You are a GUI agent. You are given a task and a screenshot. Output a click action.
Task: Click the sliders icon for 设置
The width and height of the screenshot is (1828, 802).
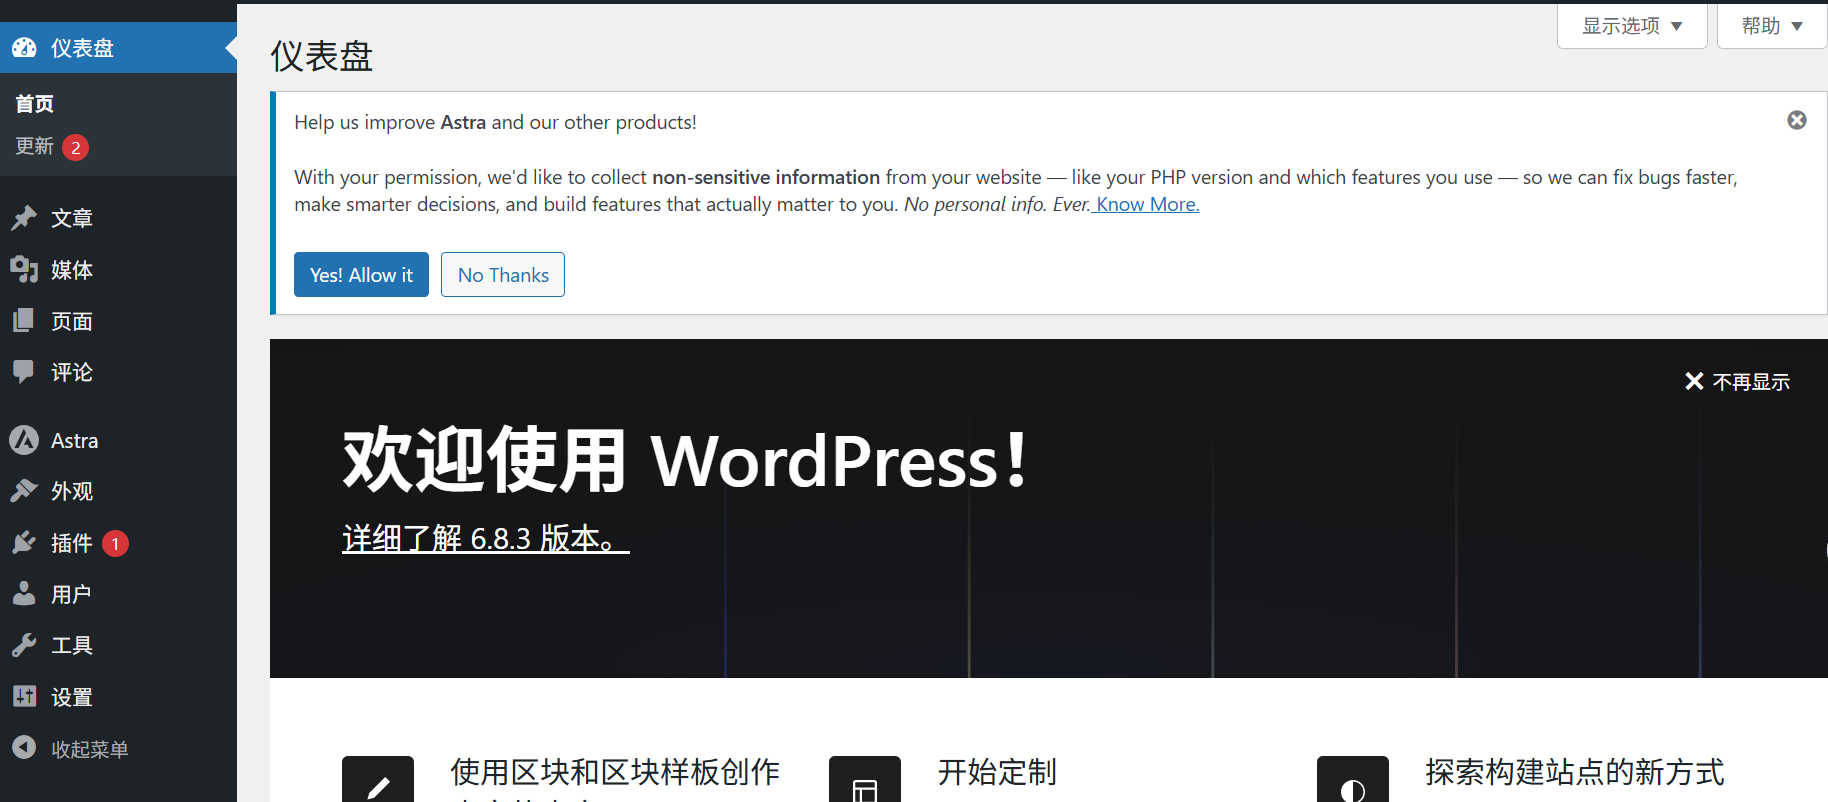pyautogui.click(x=24, y=697)
